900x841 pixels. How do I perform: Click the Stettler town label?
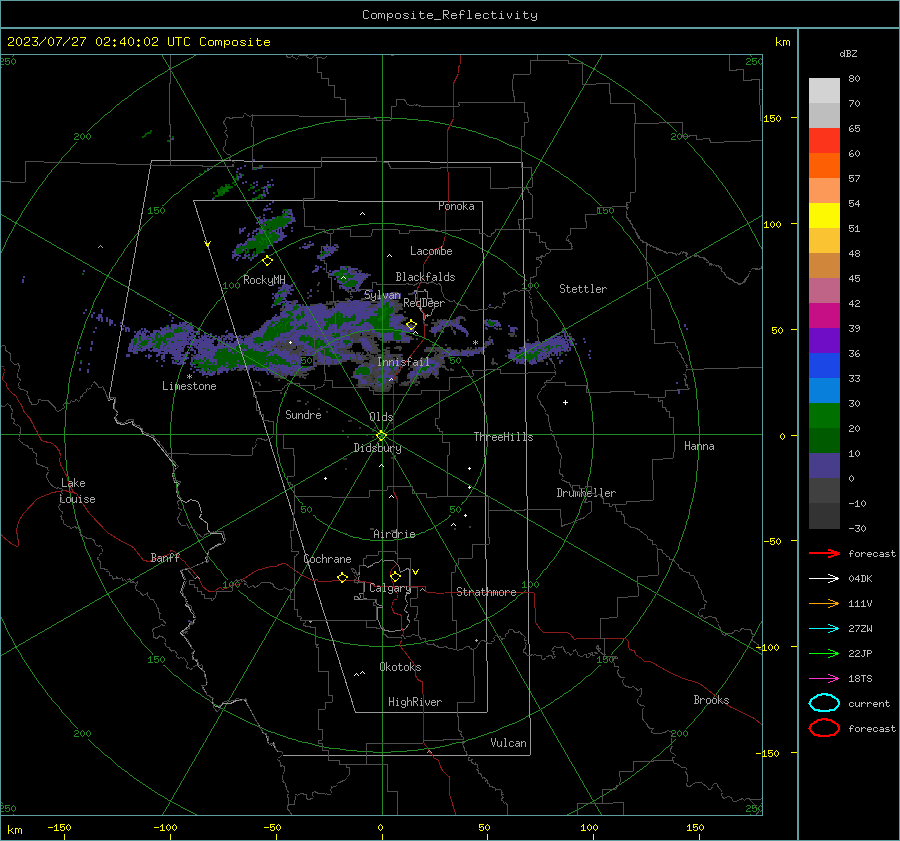pos(583,289)
